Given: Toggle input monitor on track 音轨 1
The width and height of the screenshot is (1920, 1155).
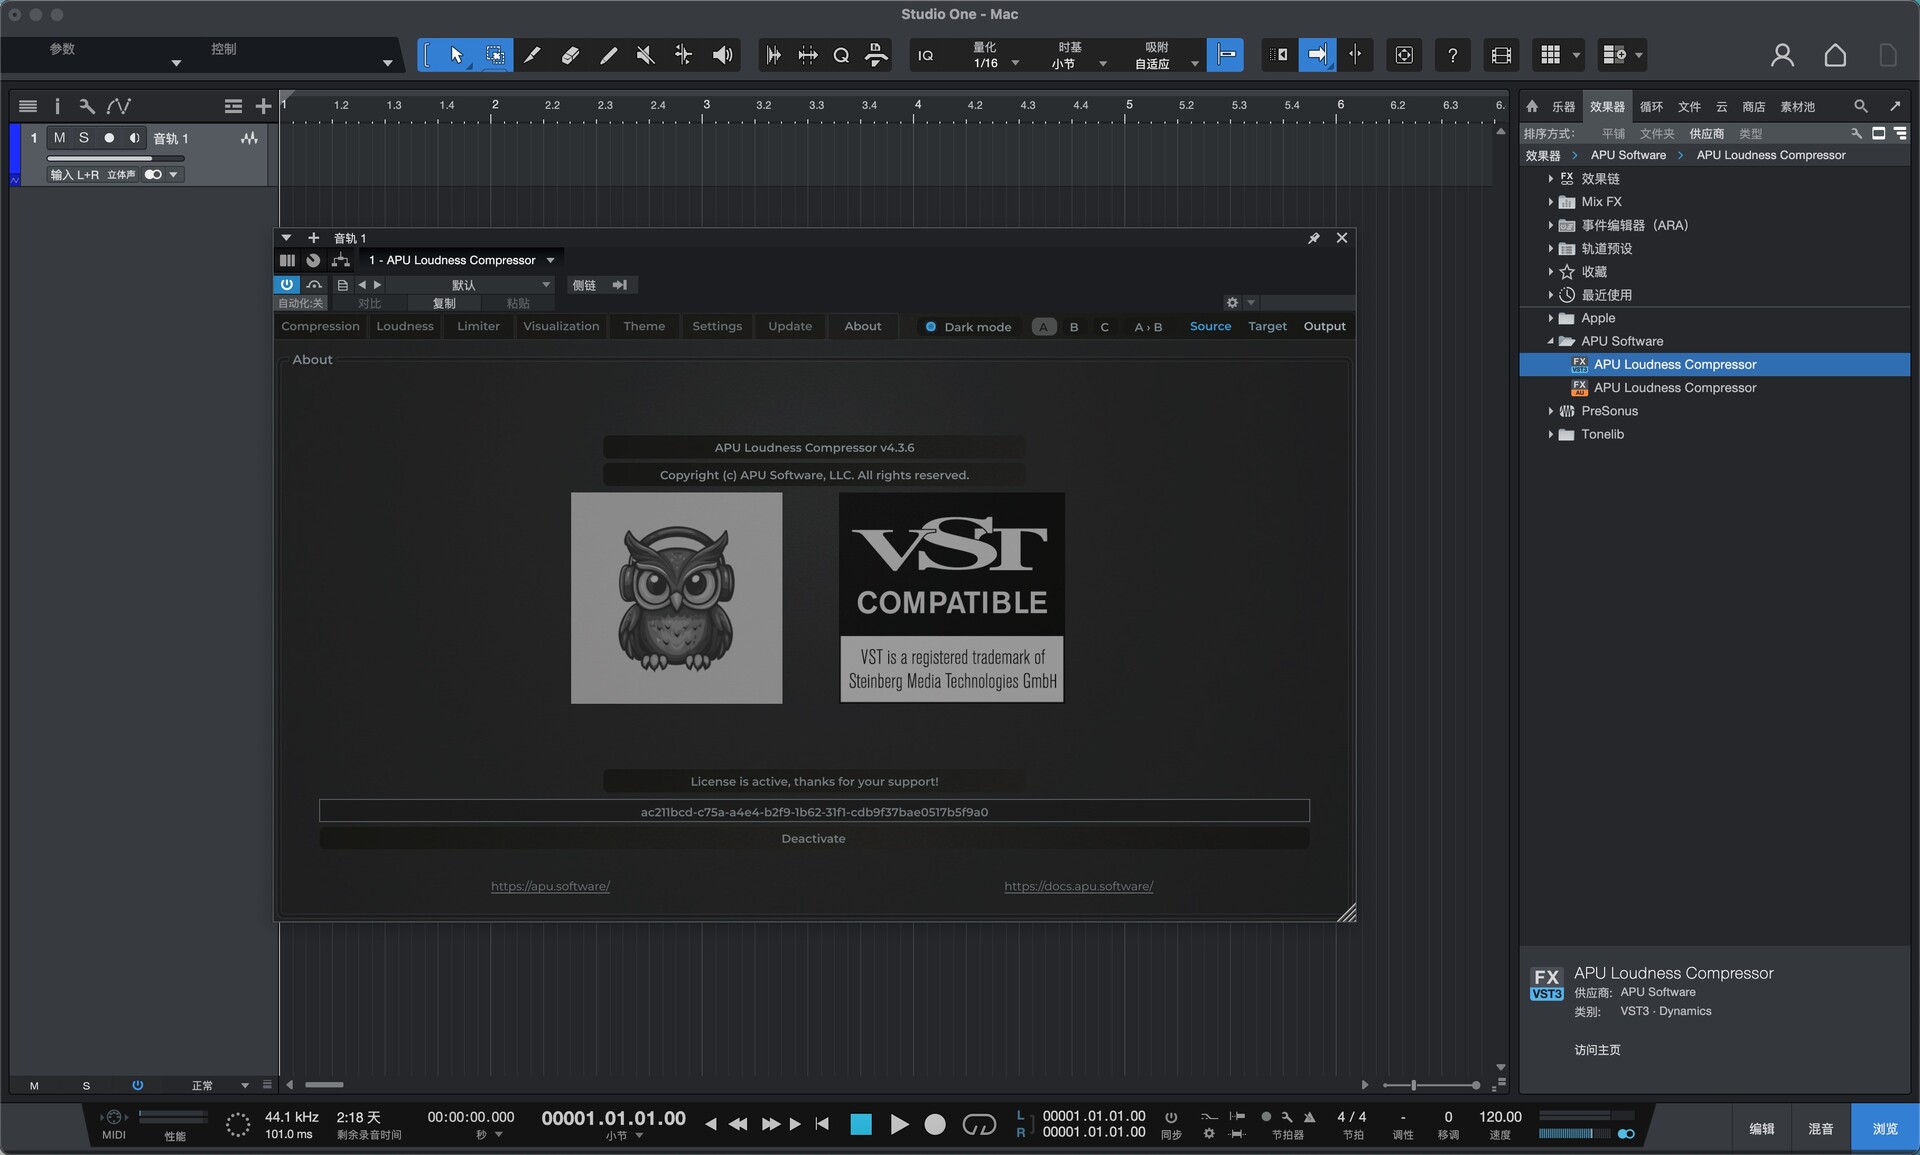Looking at the screenshot, I should pos(134,138).
